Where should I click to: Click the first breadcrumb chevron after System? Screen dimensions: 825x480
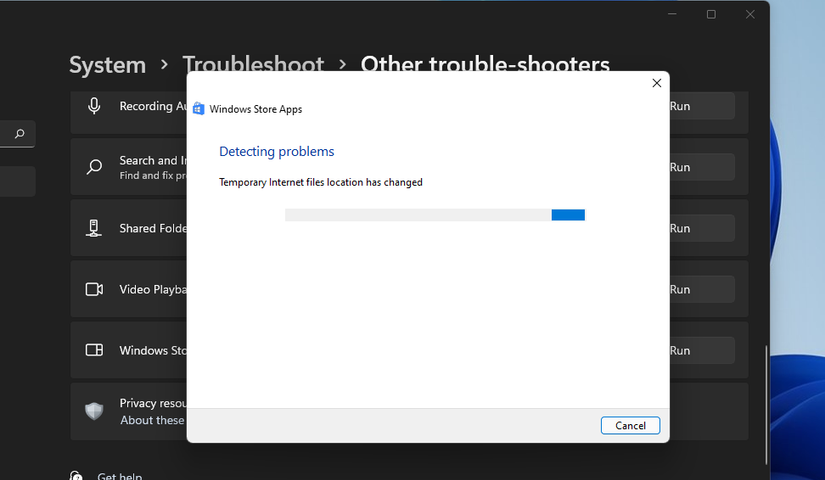pyautogui.click(x=165, y=64)
